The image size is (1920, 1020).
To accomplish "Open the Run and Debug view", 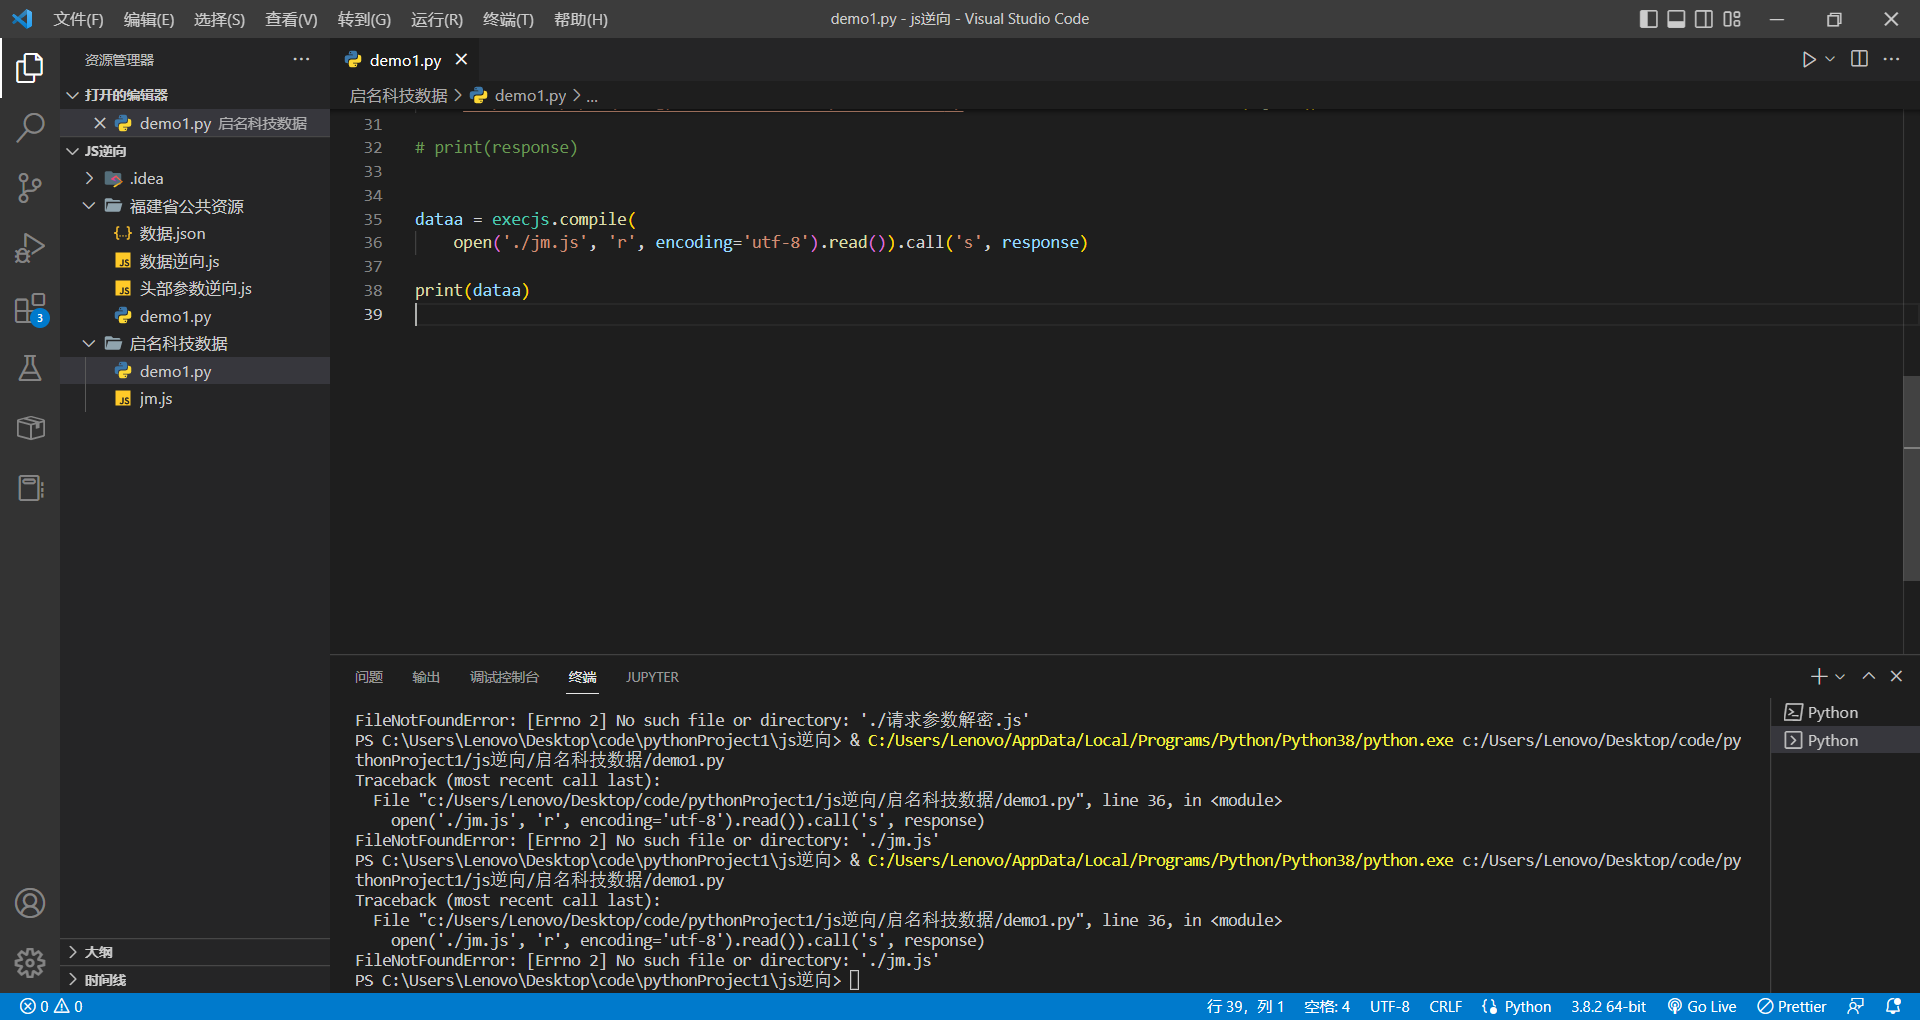I will (x=30, y=248).
